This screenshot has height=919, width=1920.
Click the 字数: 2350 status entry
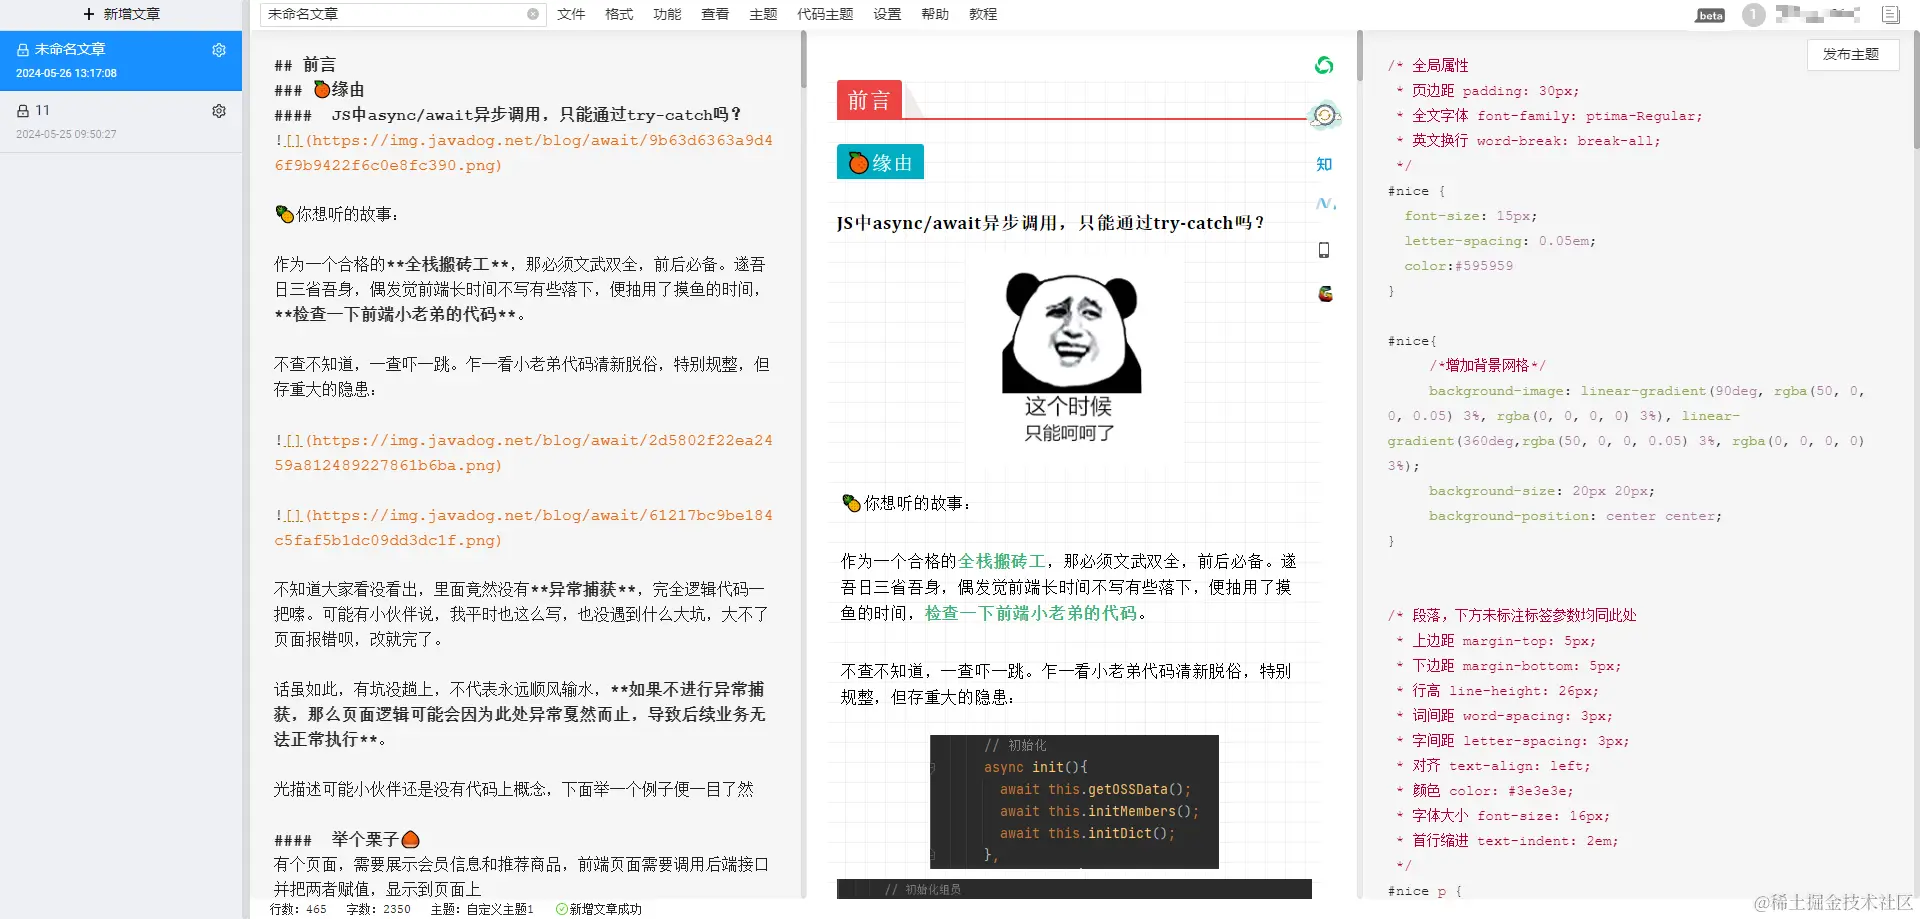click(x=378, y=909)
